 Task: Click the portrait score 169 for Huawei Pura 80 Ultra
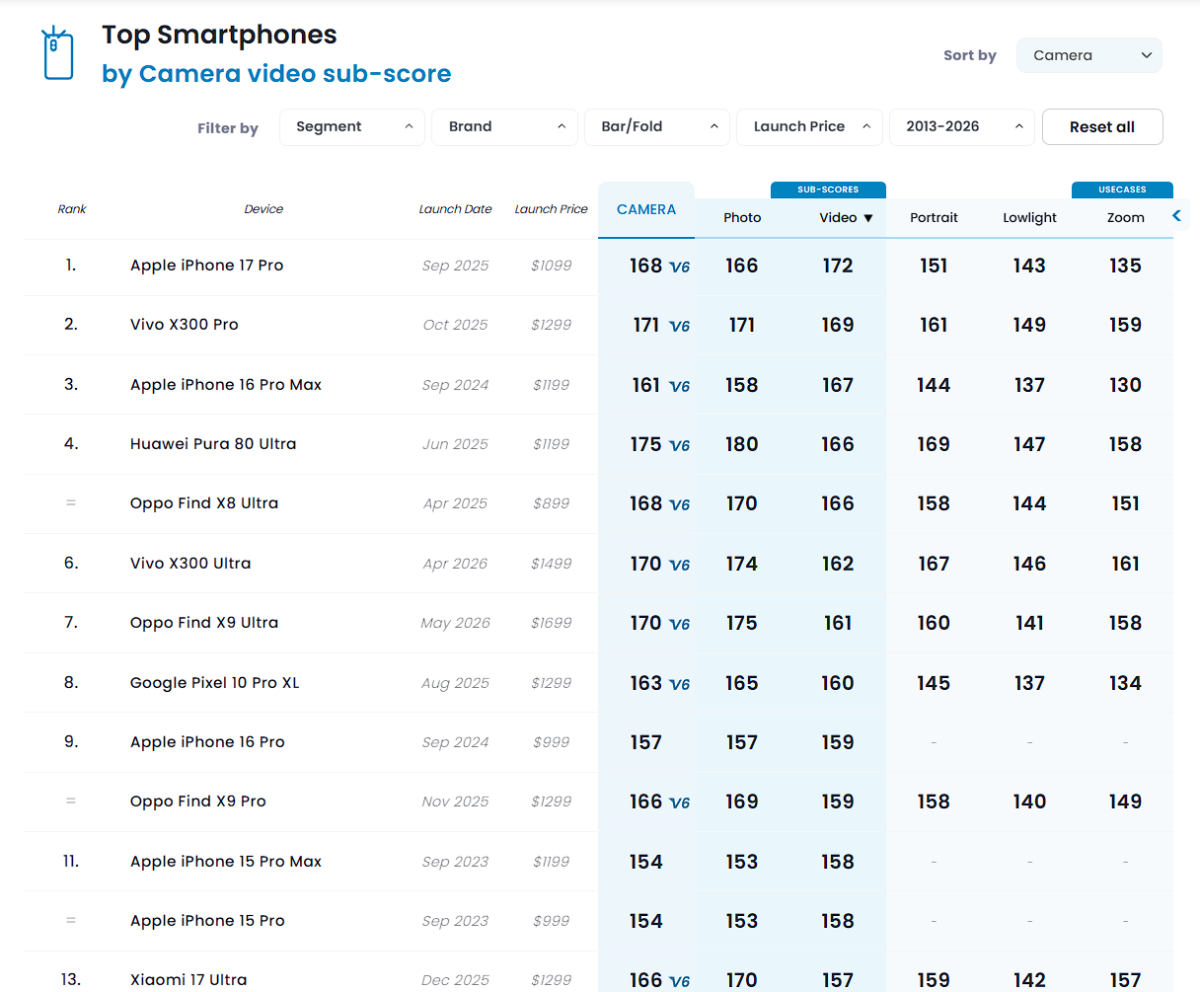coord(934,445)
